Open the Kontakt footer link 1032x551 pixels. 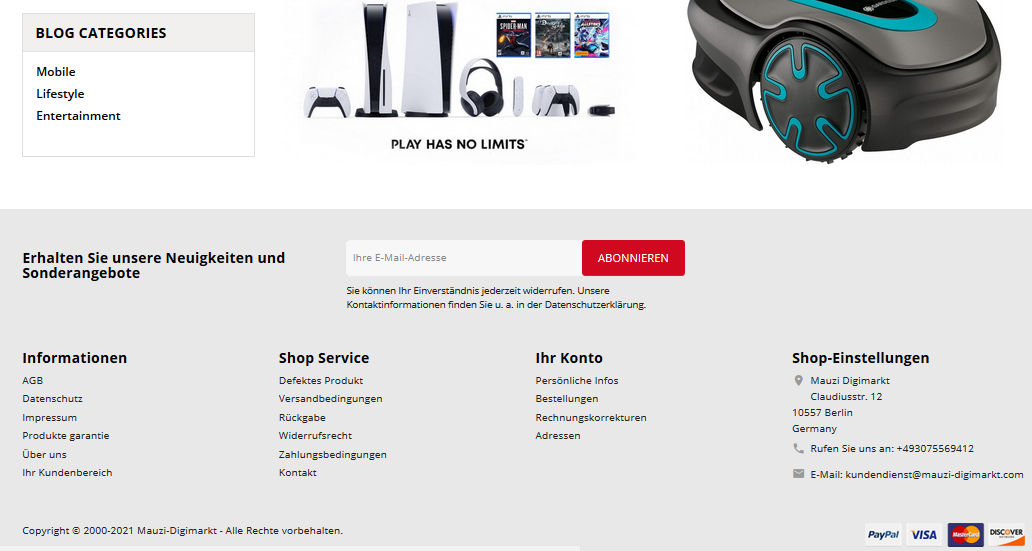point(297,472)
